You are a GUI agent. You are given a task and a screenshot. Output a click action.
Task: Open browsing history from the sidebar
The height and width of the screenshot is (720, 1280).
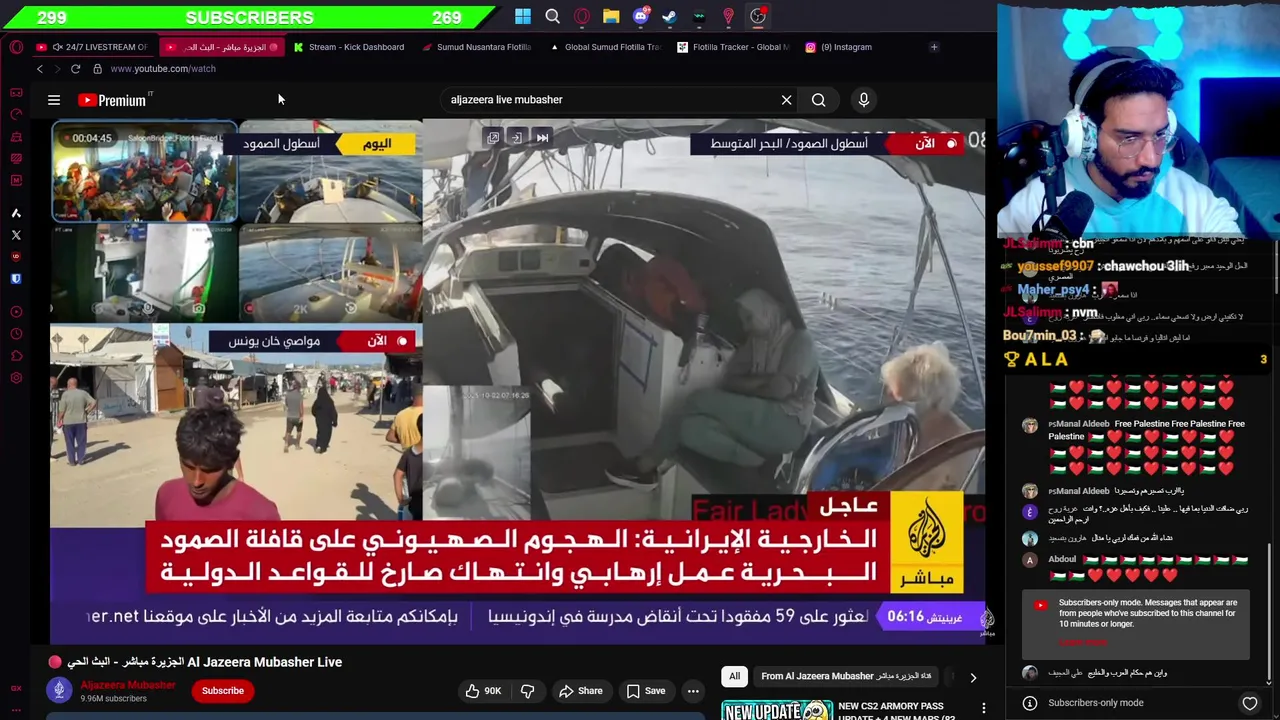[16, 334]
